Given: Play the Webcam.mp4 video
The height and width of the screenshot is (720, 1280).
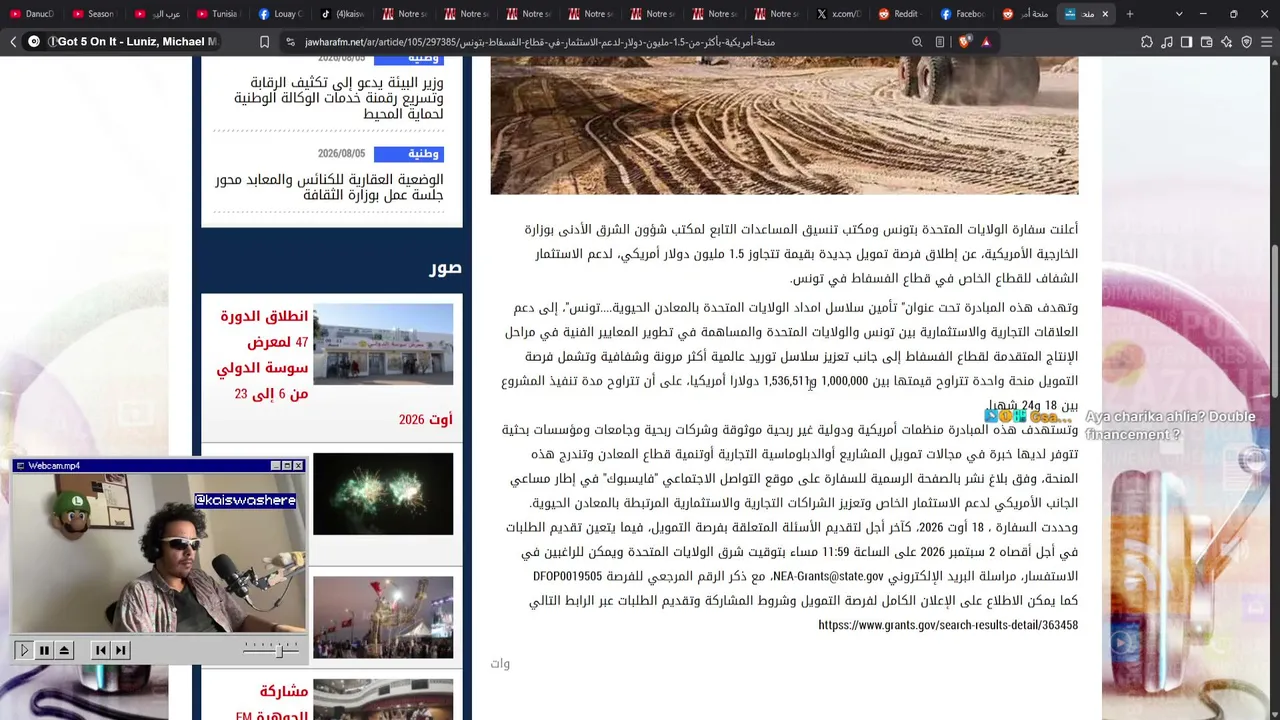Looking at the screenshot, I should pos(24,650).
